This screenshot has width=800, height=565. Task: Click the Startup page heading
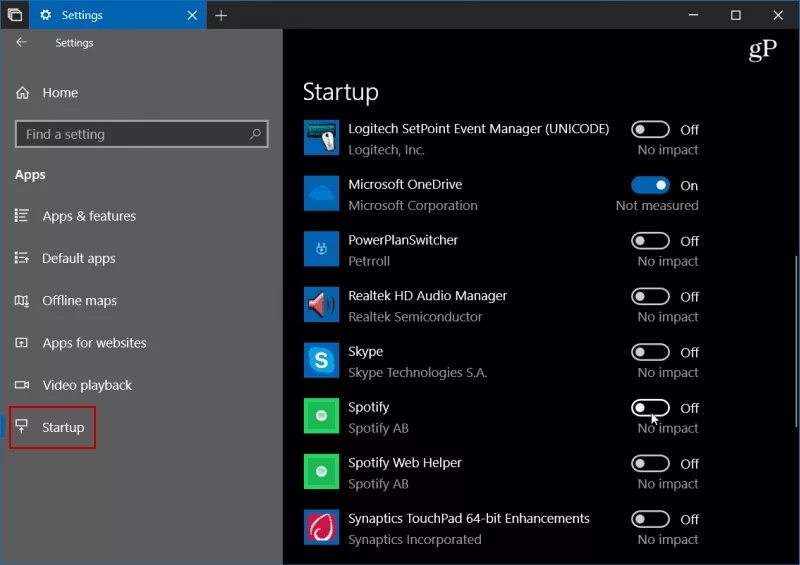coord(340,92)
